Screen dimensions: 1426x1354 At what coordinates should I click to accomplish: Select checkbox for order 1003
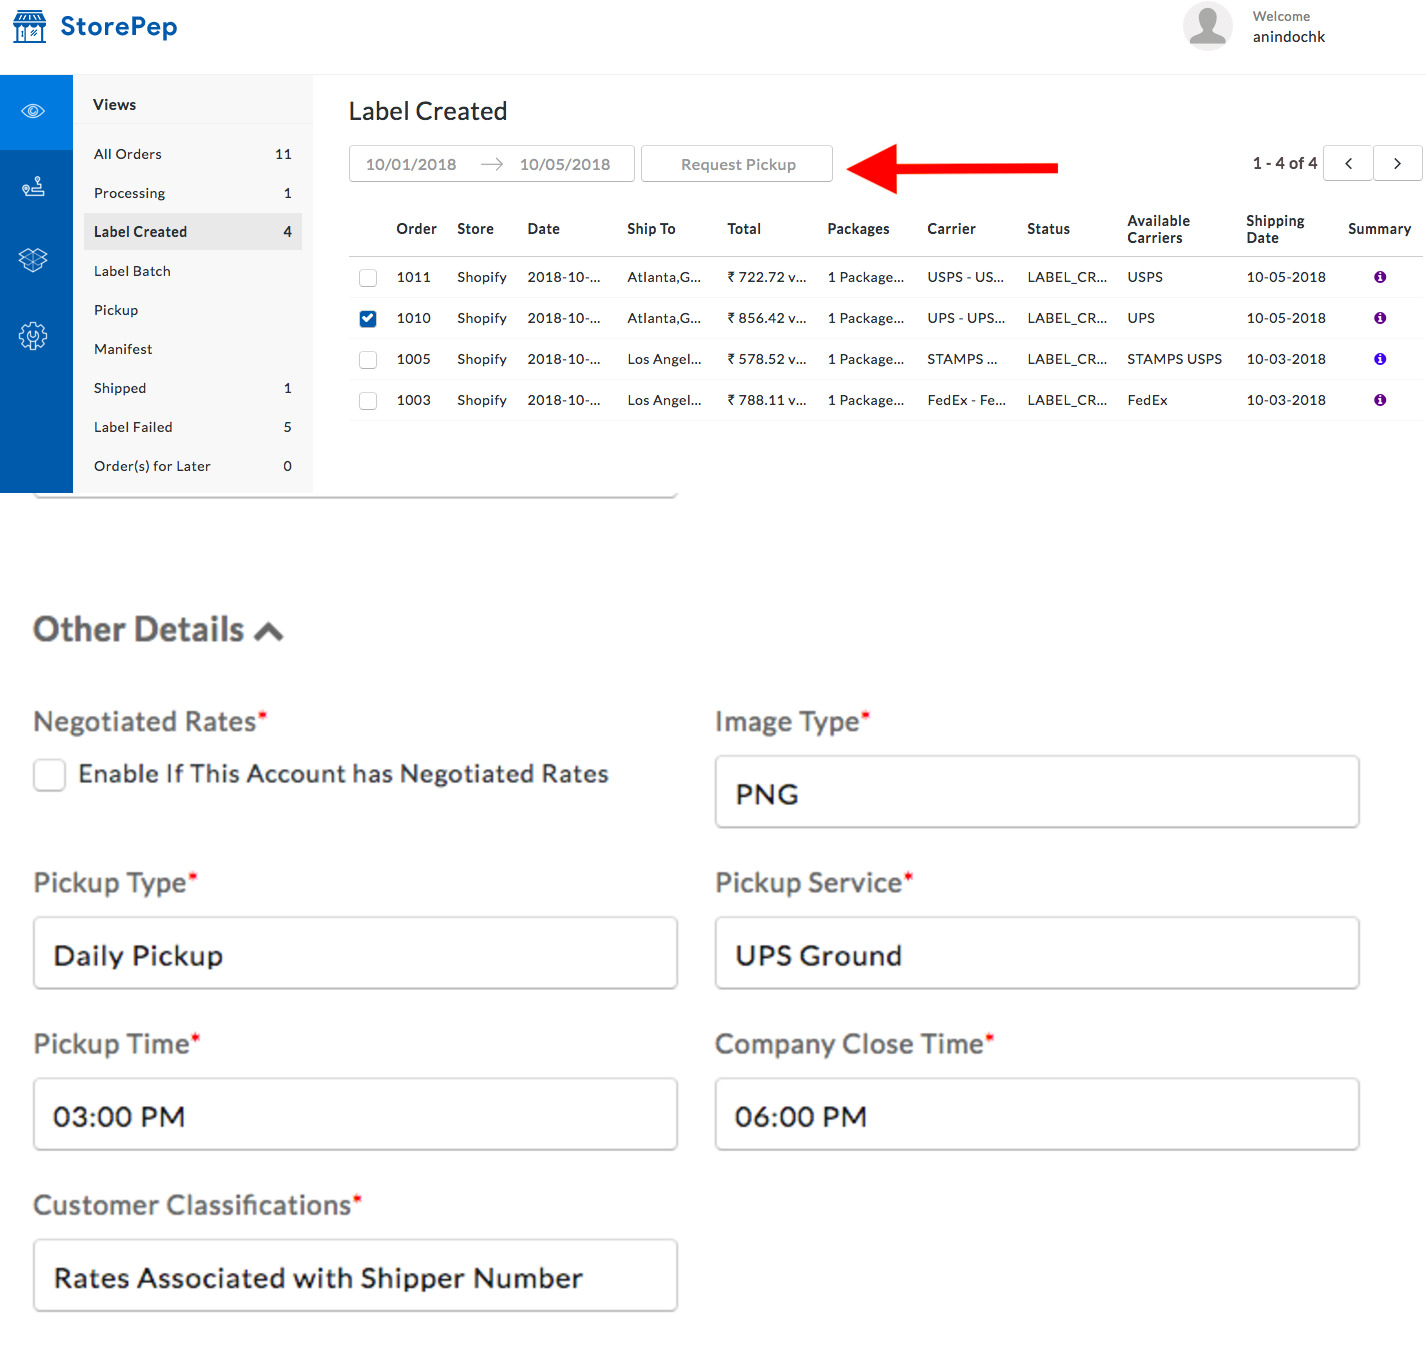[x=368, y=401]
